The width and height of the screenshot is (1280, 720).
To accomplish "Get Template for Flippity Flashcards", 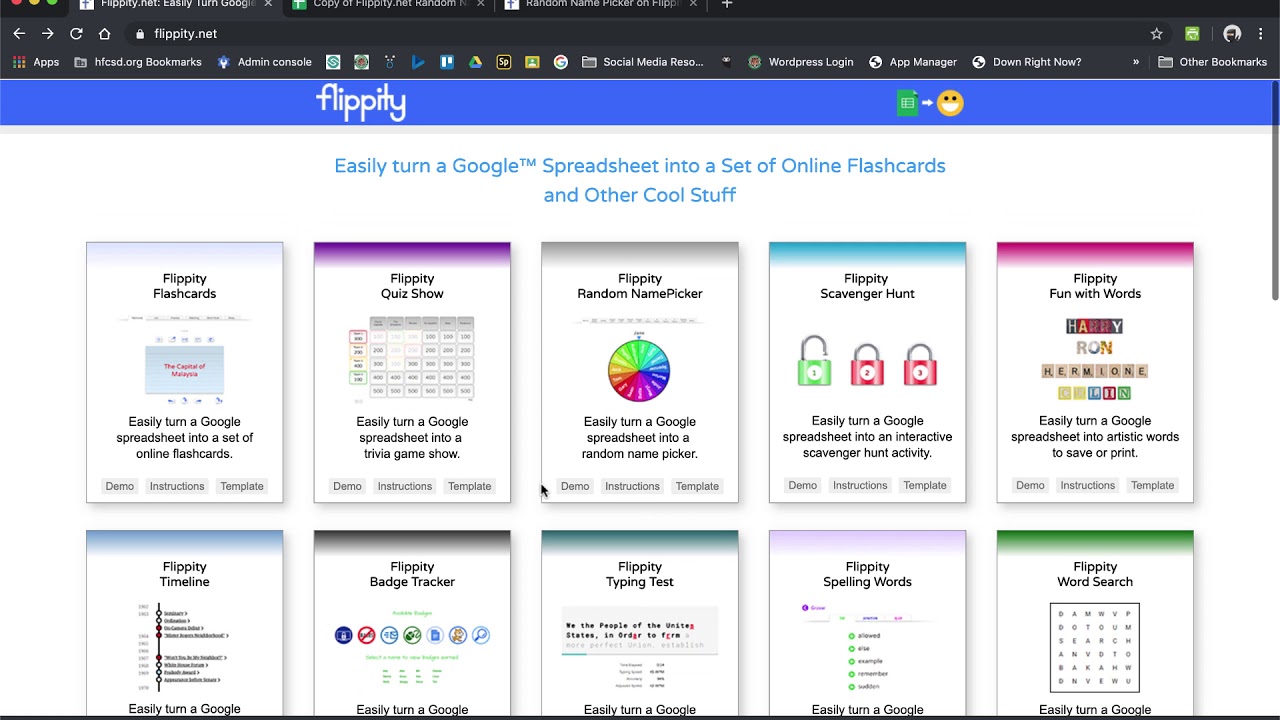I will pyautogui.click(x=242, y=486).
